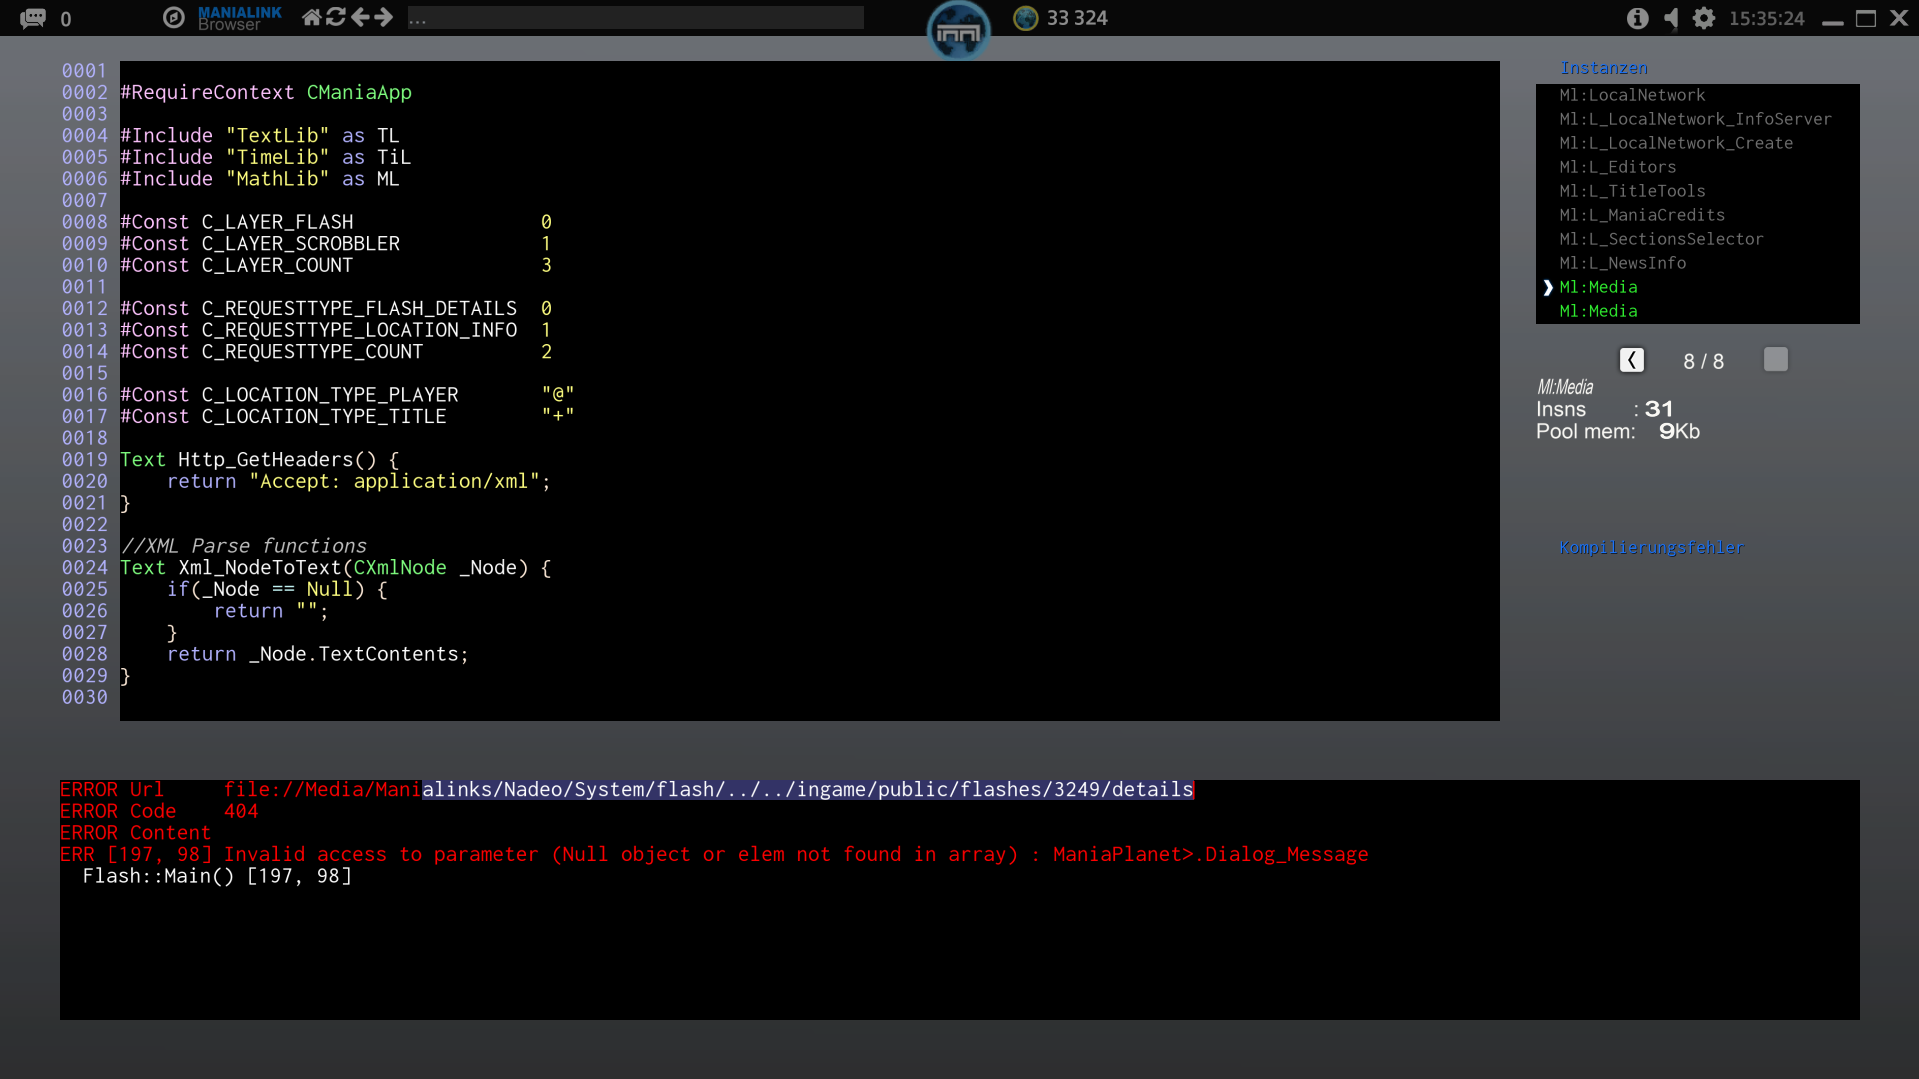Viewport: 1919px width, 1079px height.
Task: Click the Manialink Browser compass icon
Action: [174, 18]
